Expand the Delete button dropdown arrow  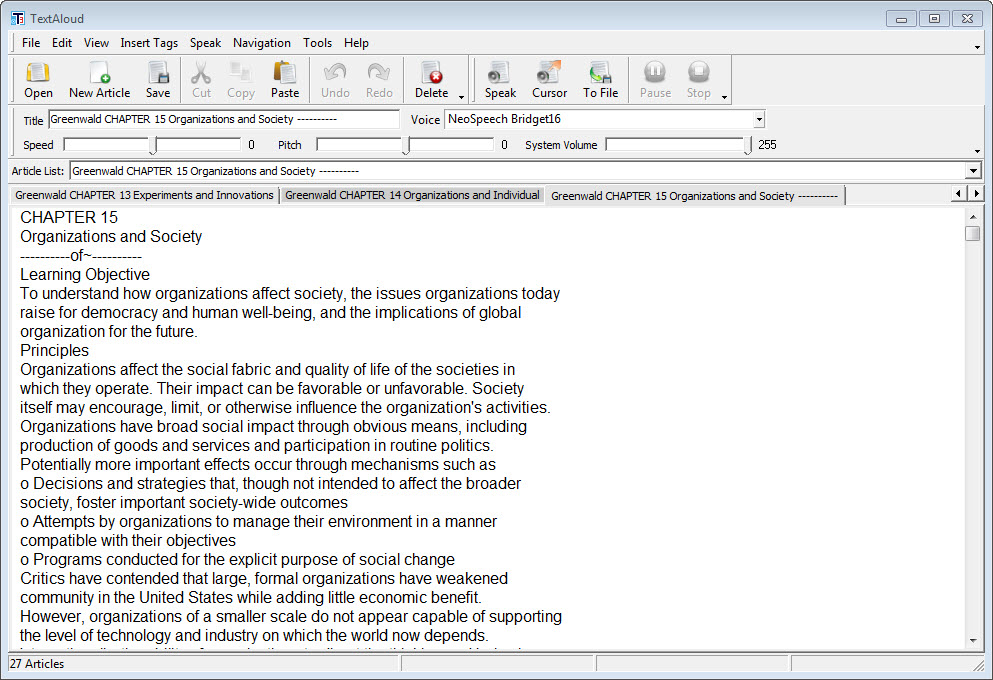pos(462,97)
